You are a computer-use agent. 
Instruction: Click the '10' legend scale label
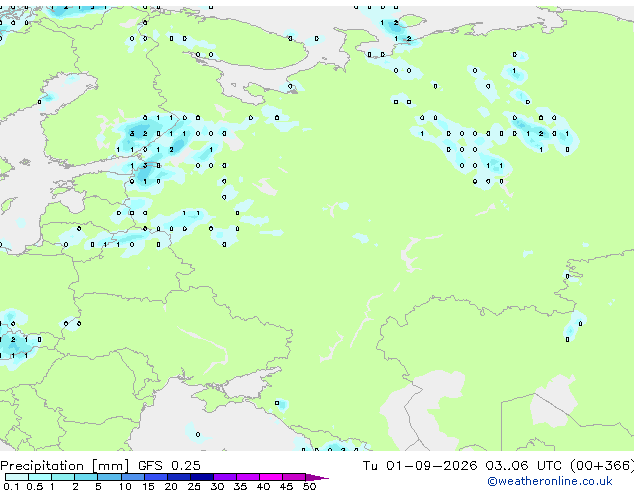[x=125, y=486]
